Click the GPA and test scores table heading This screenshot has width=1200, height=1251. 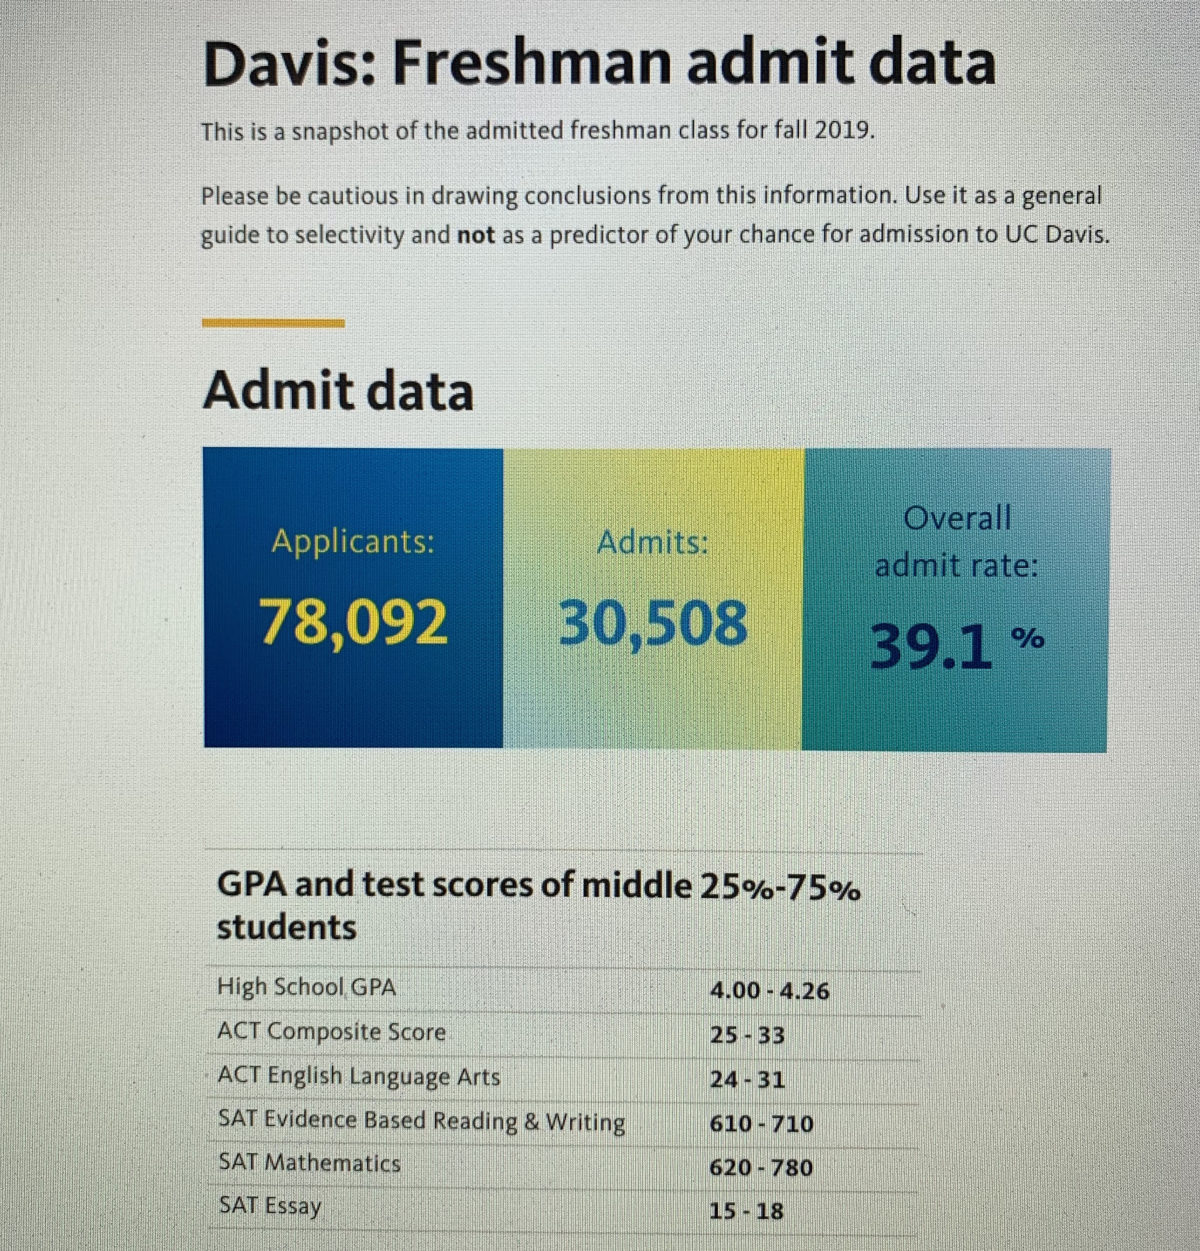click(538, 906)
